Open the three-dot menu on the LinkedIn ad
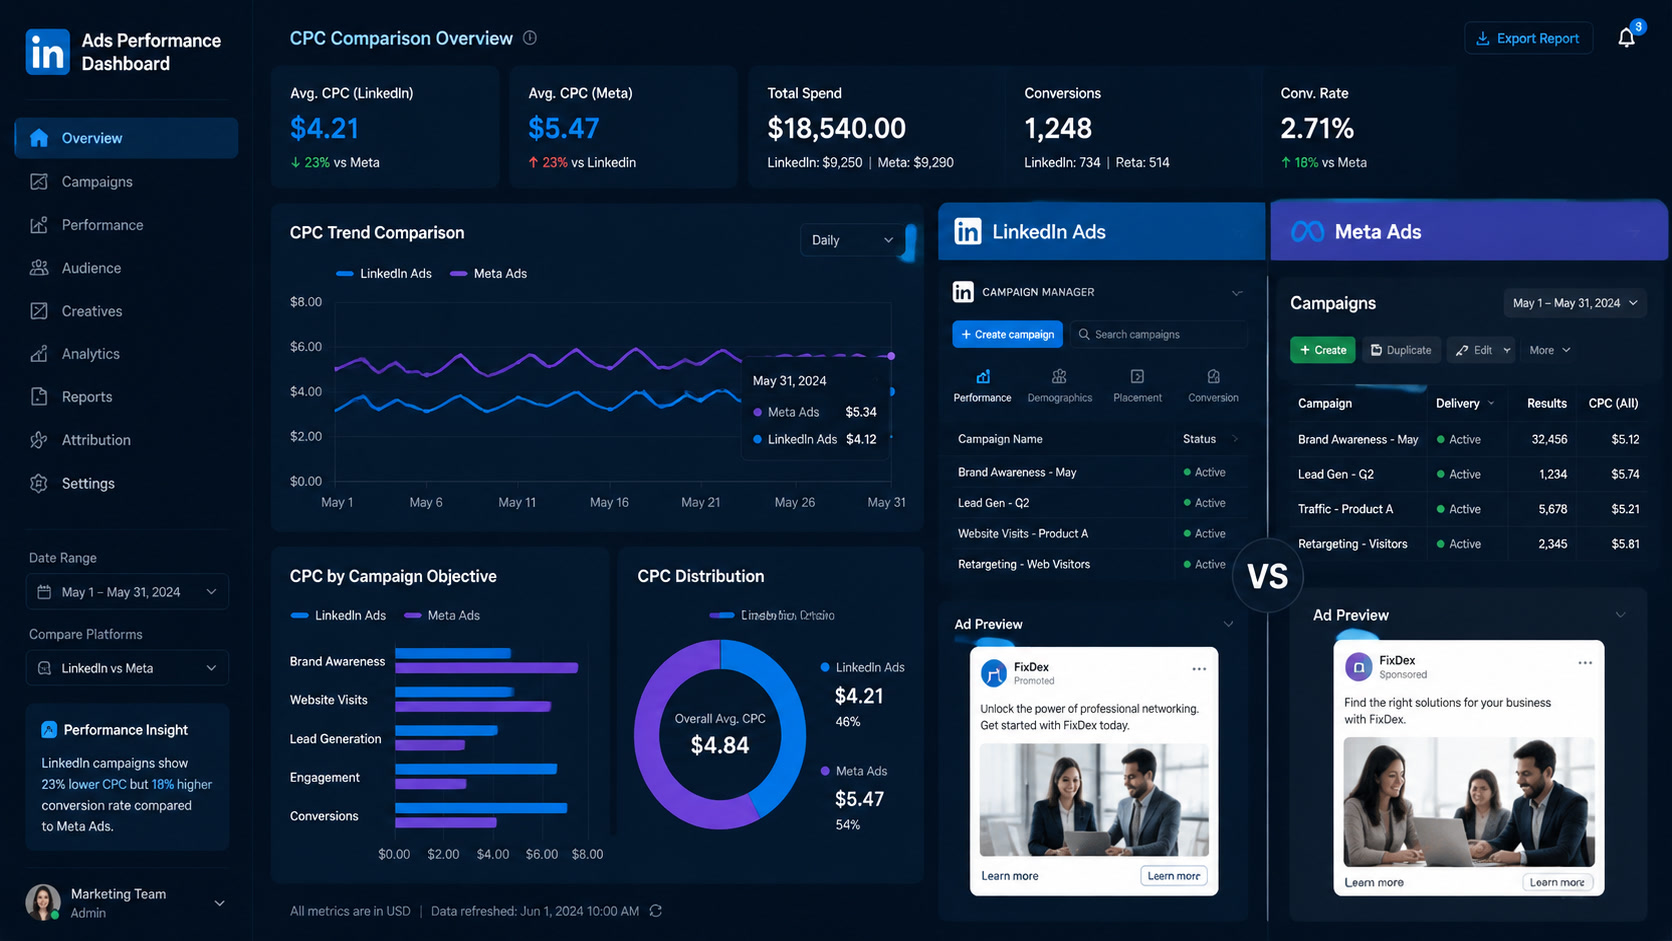The image size is (1672, 941). [1199, 668]
